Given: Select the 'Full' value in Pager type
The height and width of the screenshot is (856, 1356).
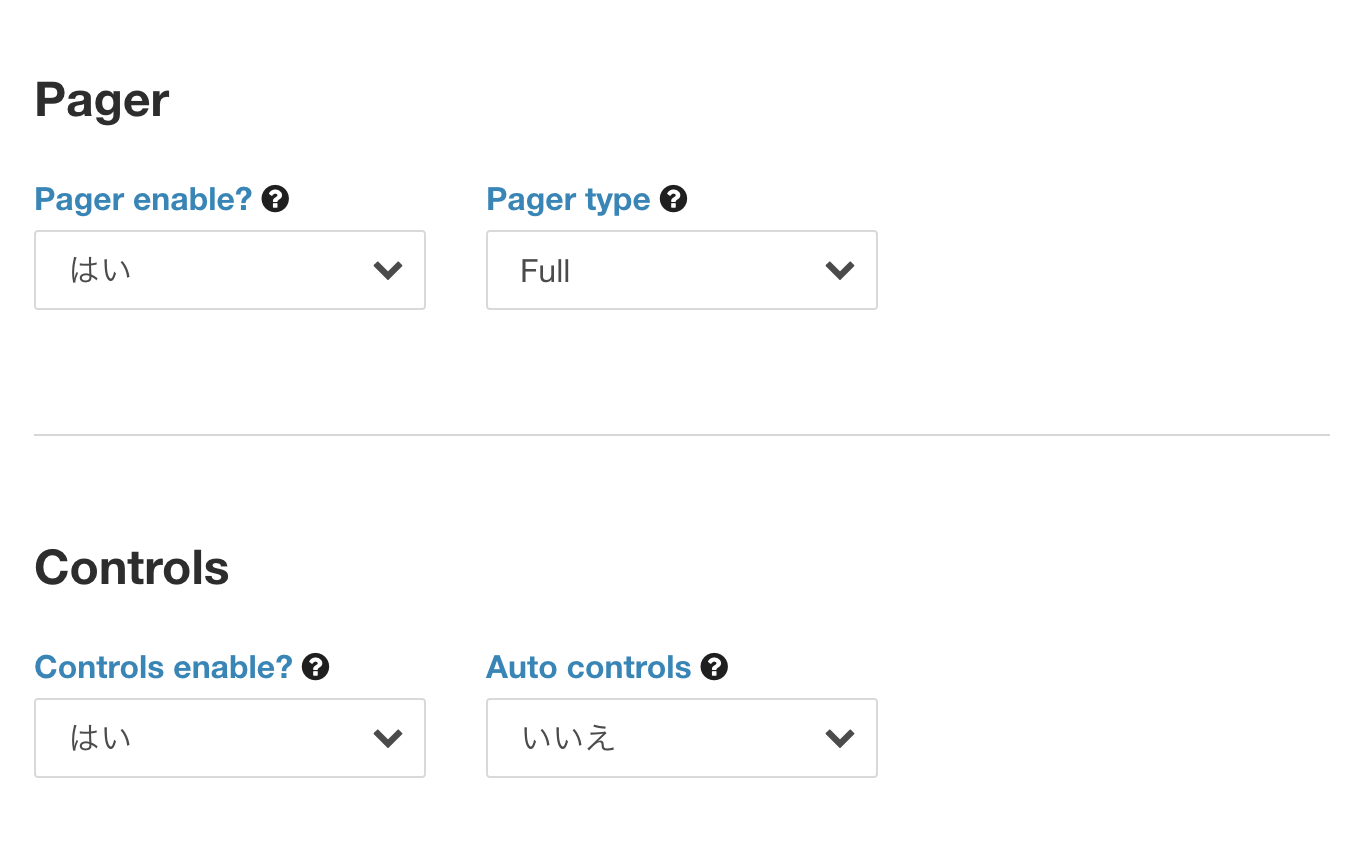Looking at the screenshot, I should tap(545, 271).
